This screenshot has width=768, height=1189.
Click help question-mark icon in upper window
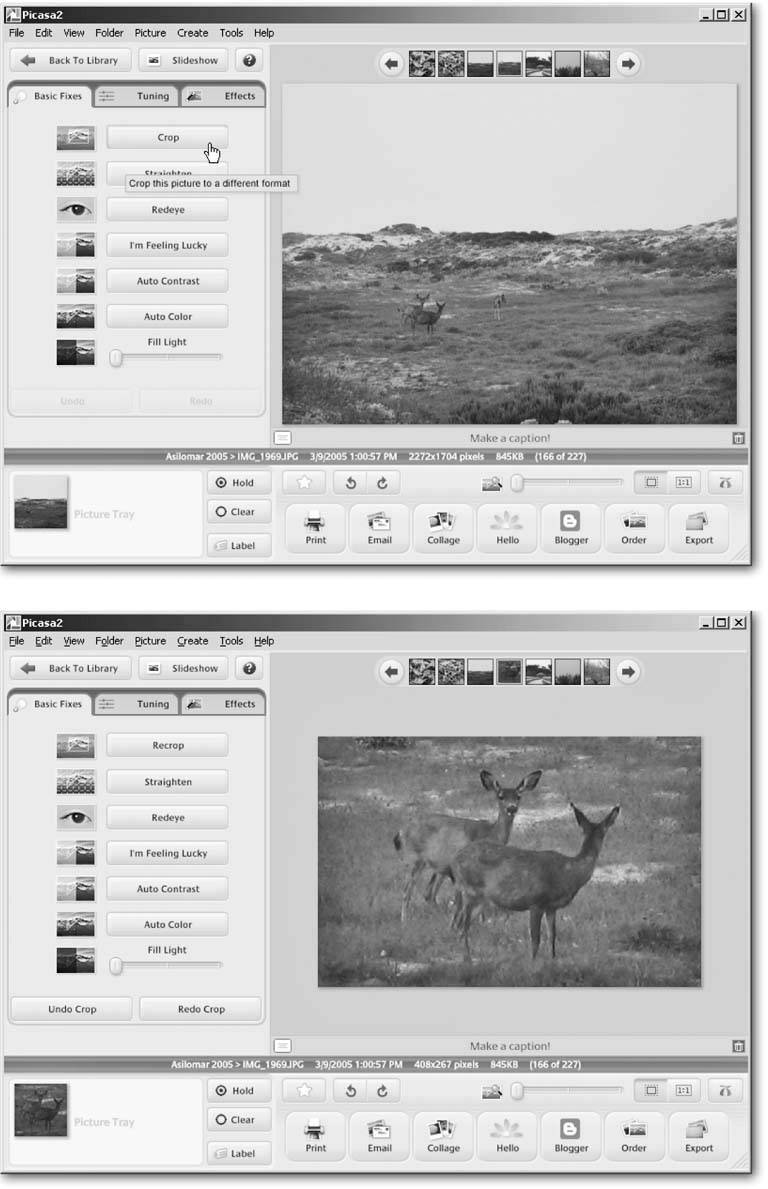[x=249, y=60]
